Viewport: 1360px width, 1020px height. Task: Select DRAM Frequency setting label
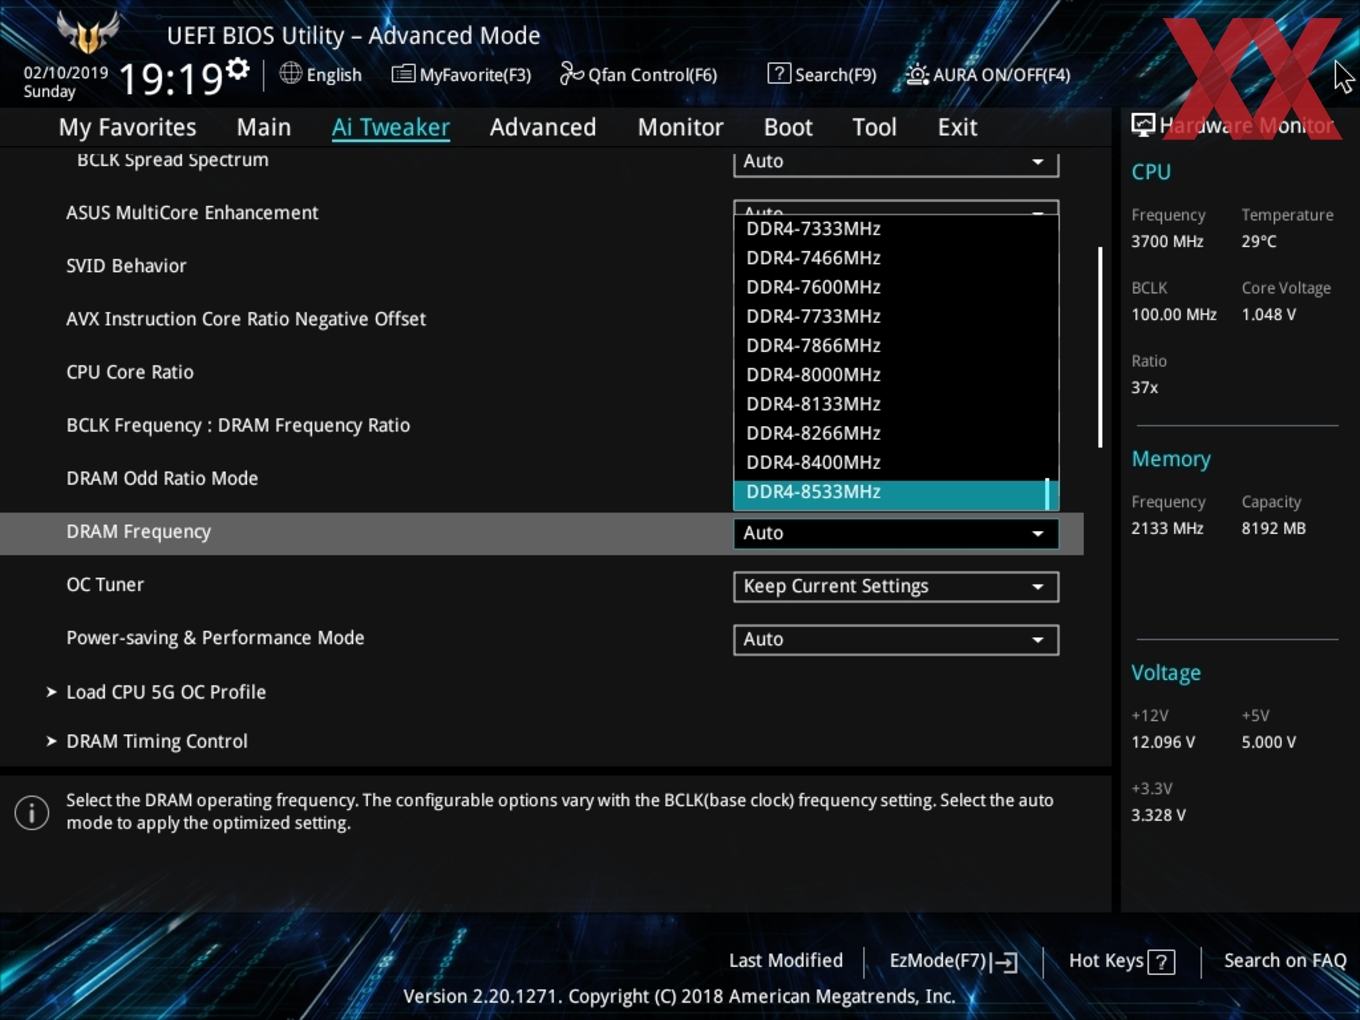coord(138,532)
